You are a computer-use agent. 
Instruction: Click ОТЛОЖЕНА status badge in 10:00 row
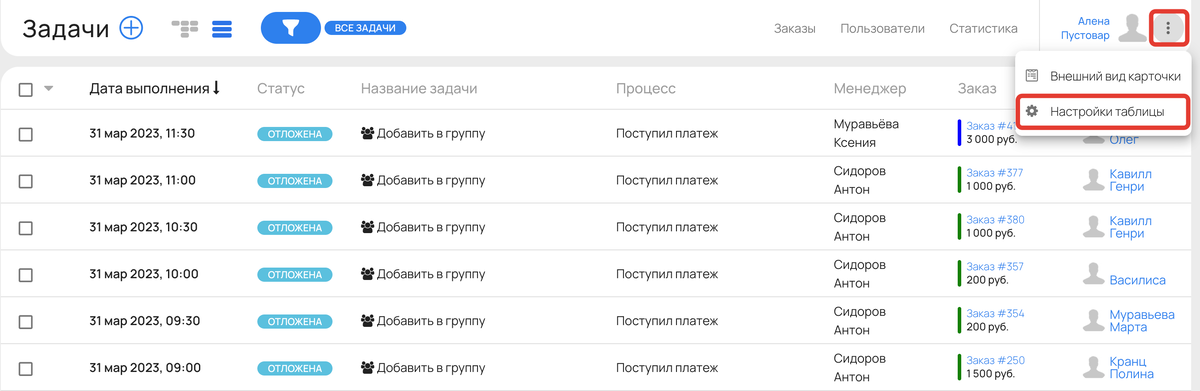click(x=295, y=274)
